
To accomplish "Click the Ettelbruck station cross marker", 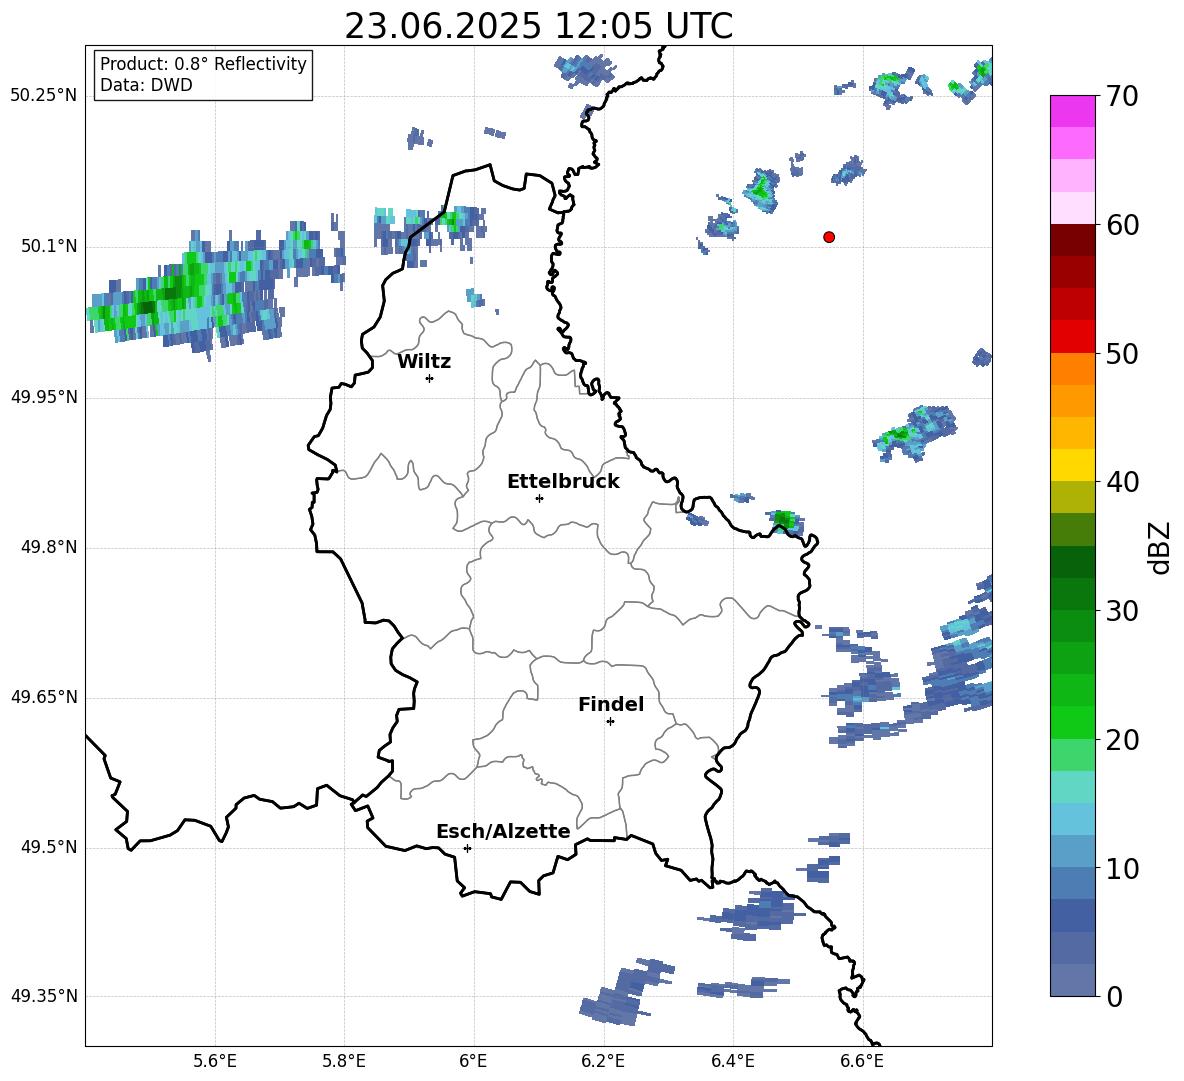I will tap(539, 498).
